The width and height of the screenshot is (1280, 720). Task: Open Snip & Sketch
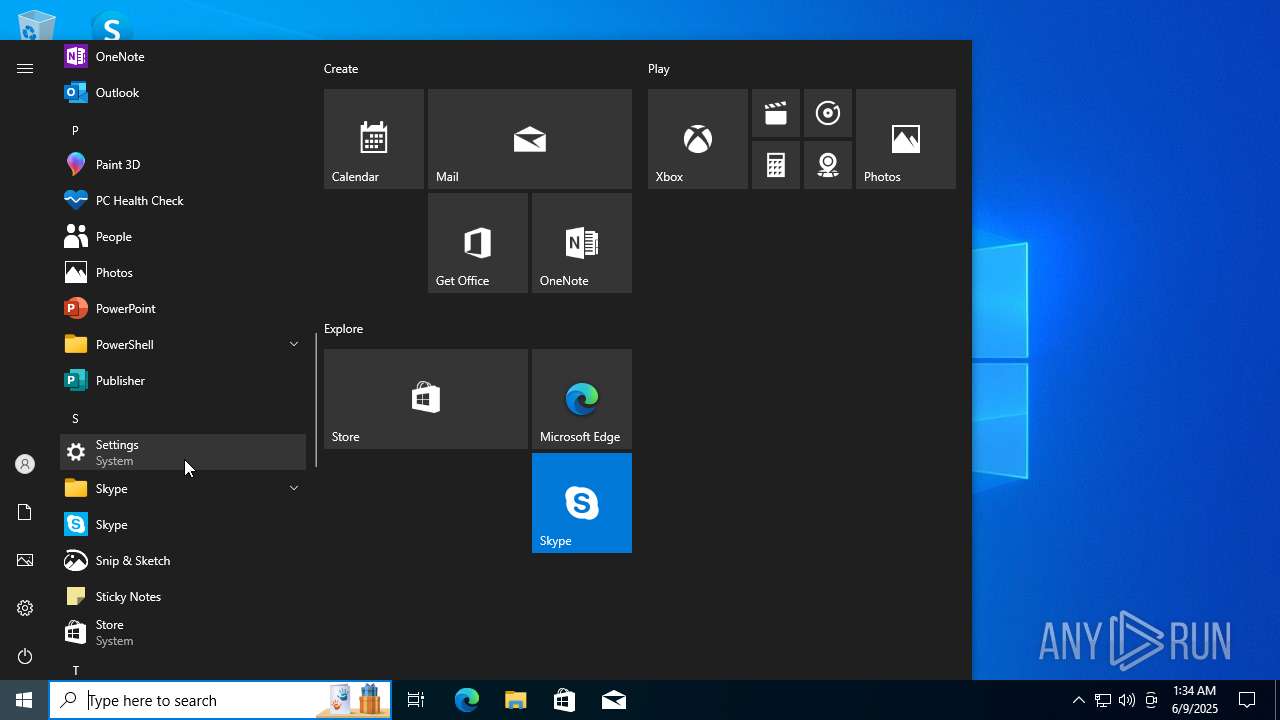click(183, 560)
